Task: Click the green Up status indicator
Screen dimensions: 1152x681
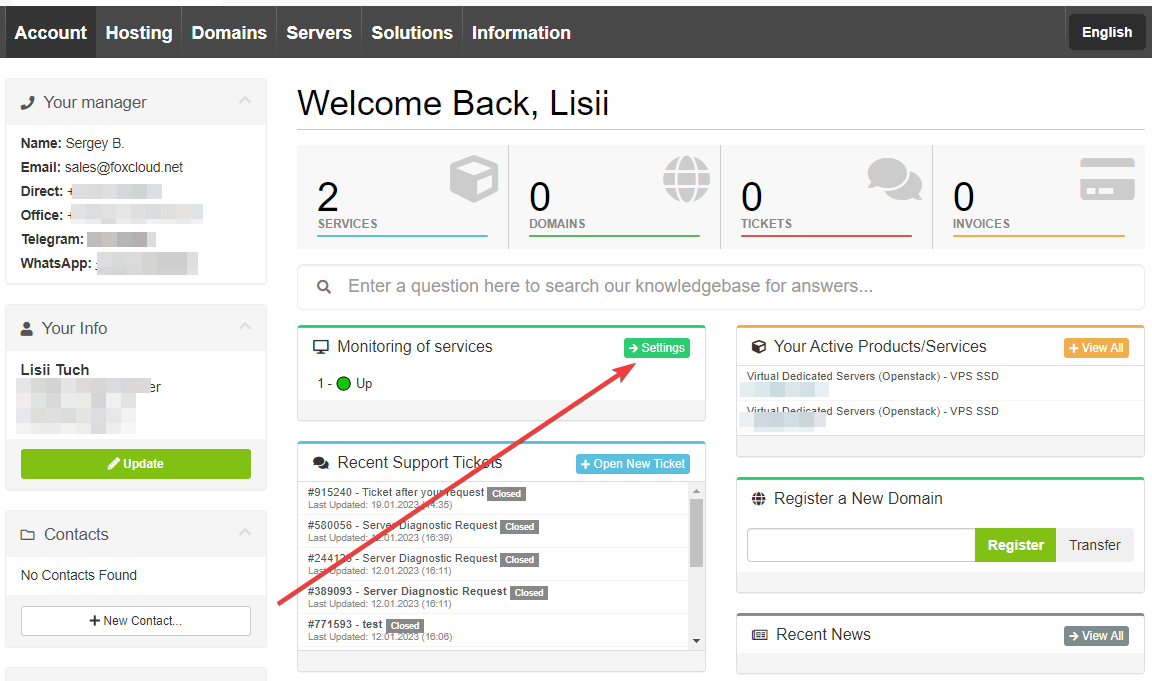Action: point(344,384)
